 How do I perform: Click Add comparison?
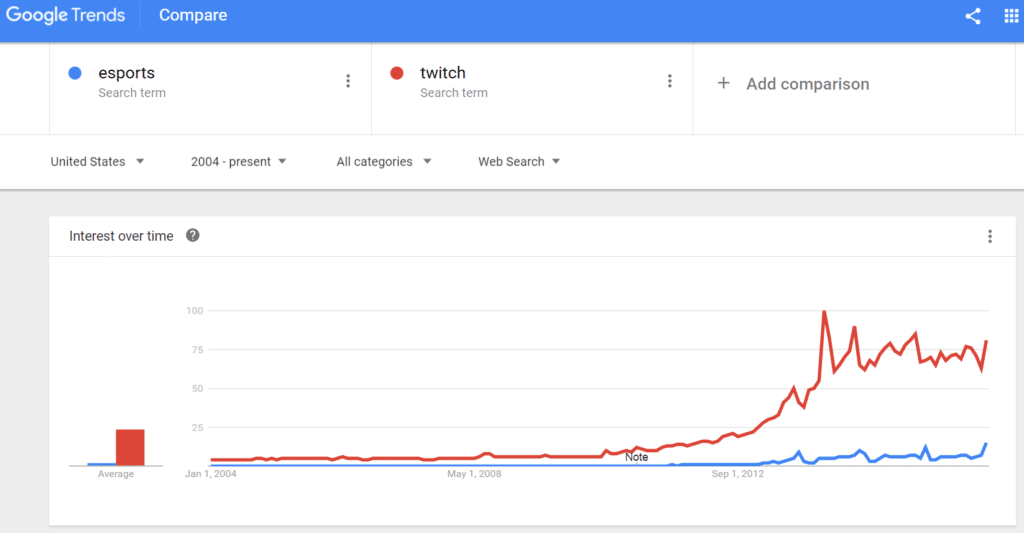point(808,84)
